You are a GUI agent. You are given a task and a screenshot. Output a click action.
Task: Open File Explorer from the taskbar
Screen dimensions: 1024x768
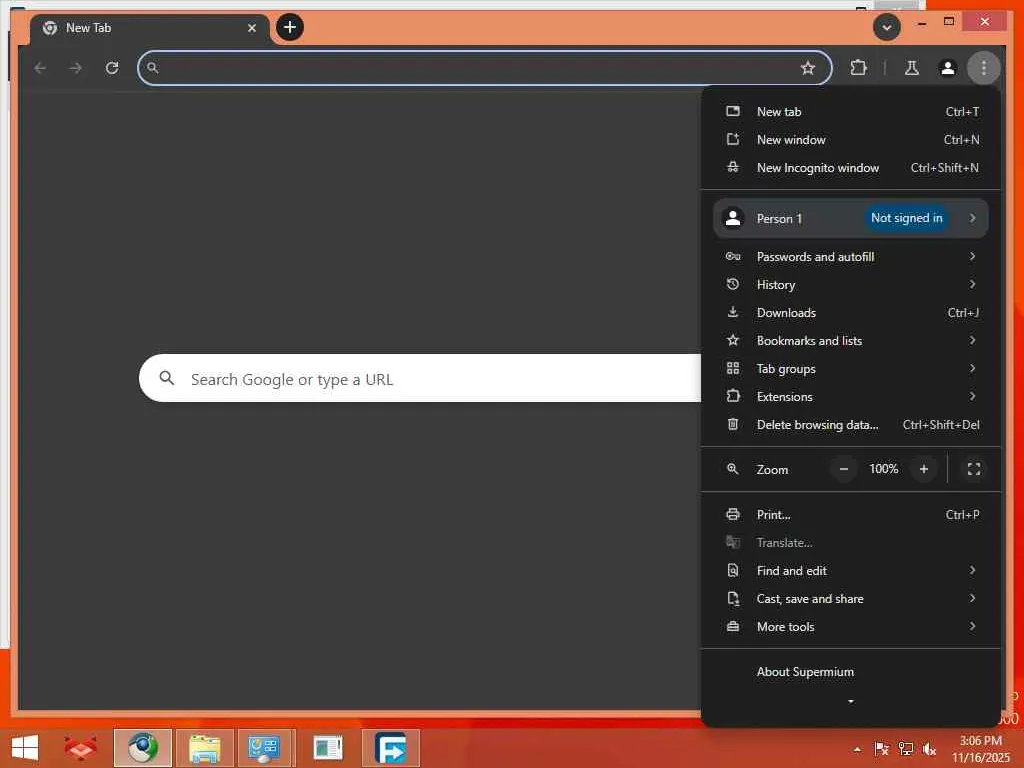point(204,748)
